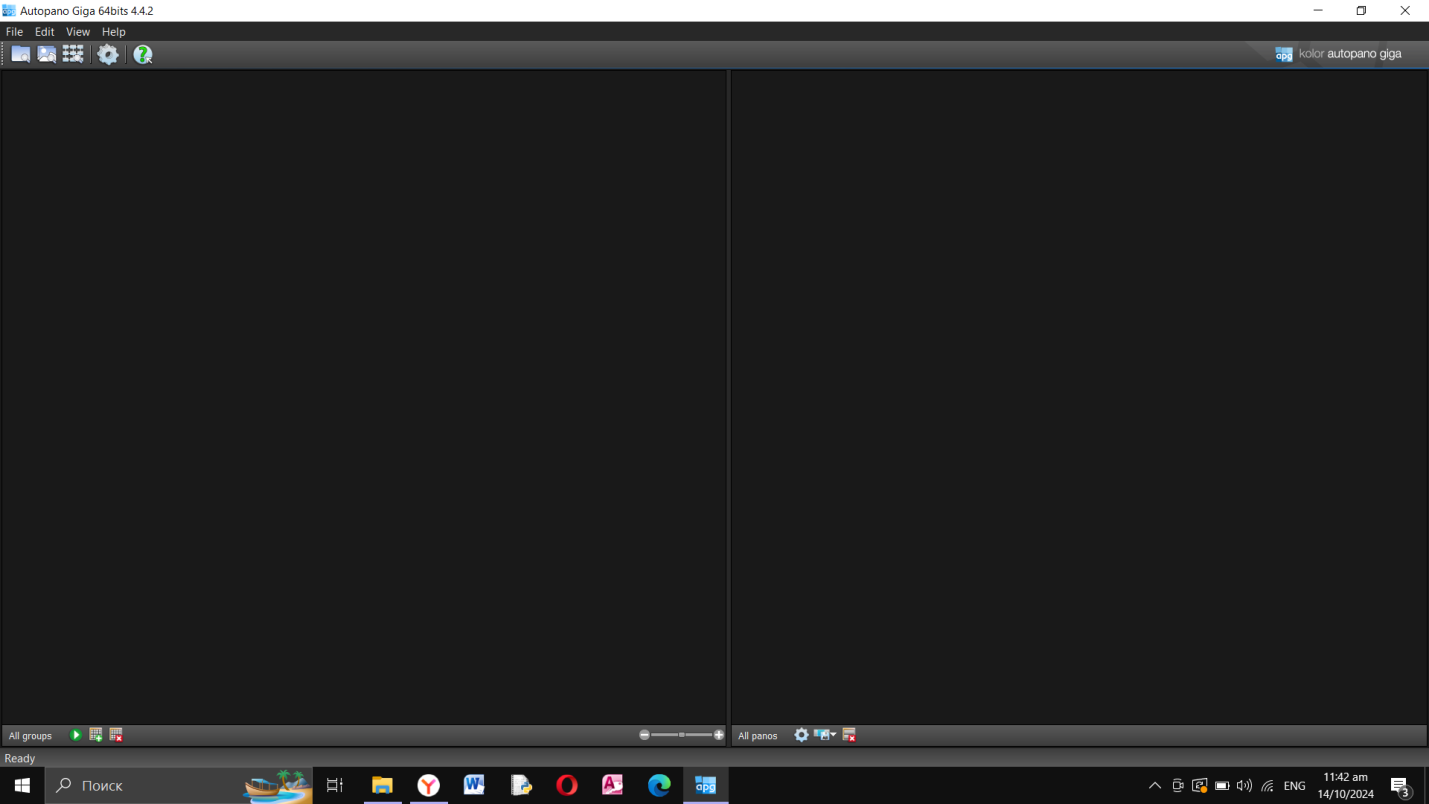1429x804 pixels.
Task: Show hidden system tray icons chevron
Action: point(1155,786)
